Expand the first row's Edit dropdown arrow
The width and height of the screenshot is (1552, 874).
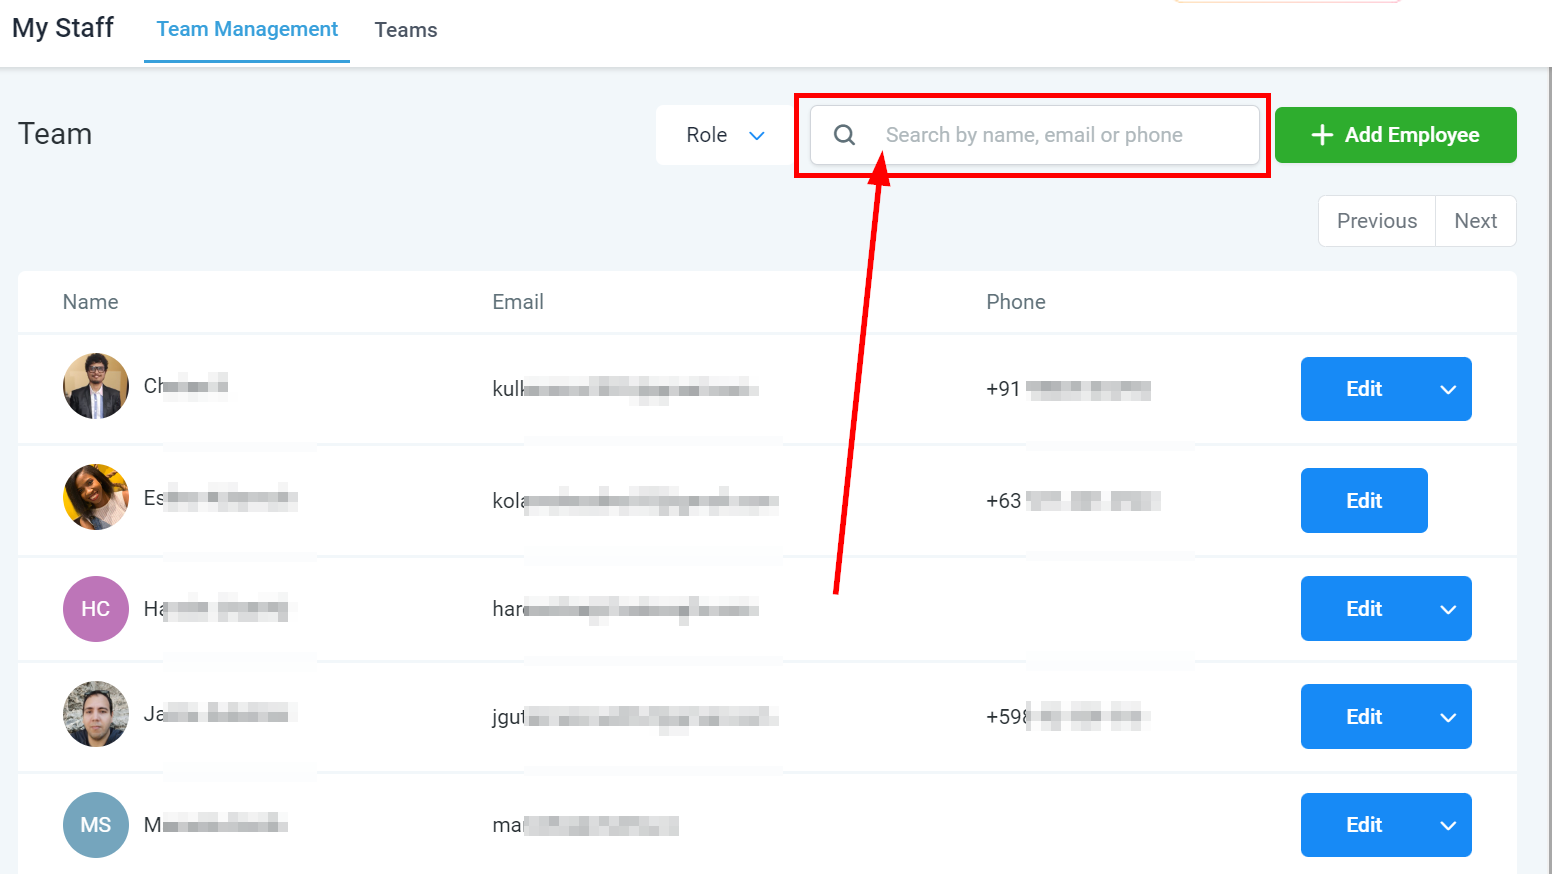[1447, 389]
